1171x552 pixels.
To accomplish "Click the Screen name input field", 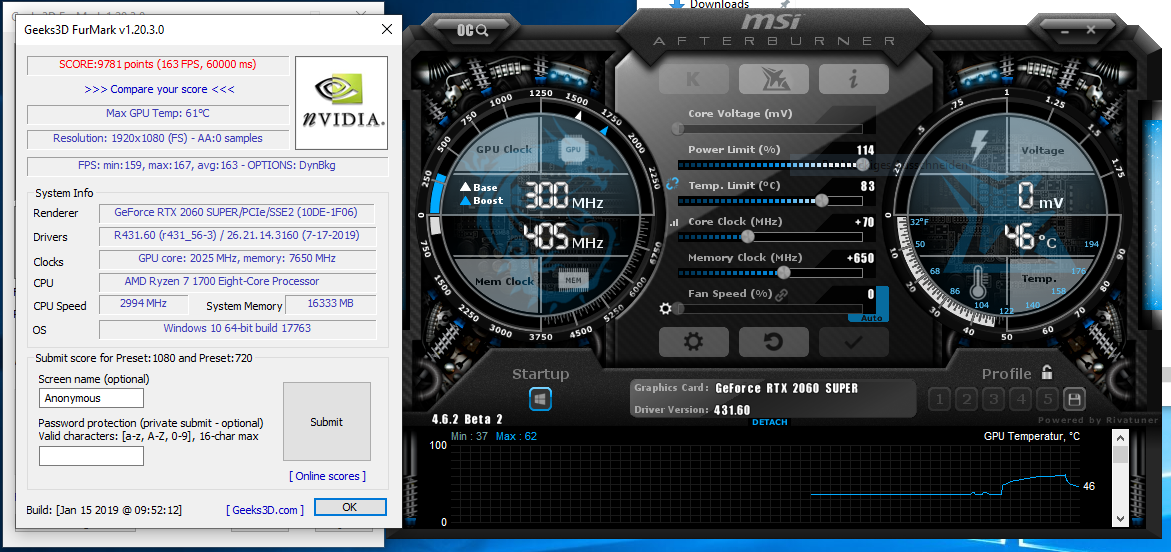I will [91, 398].
